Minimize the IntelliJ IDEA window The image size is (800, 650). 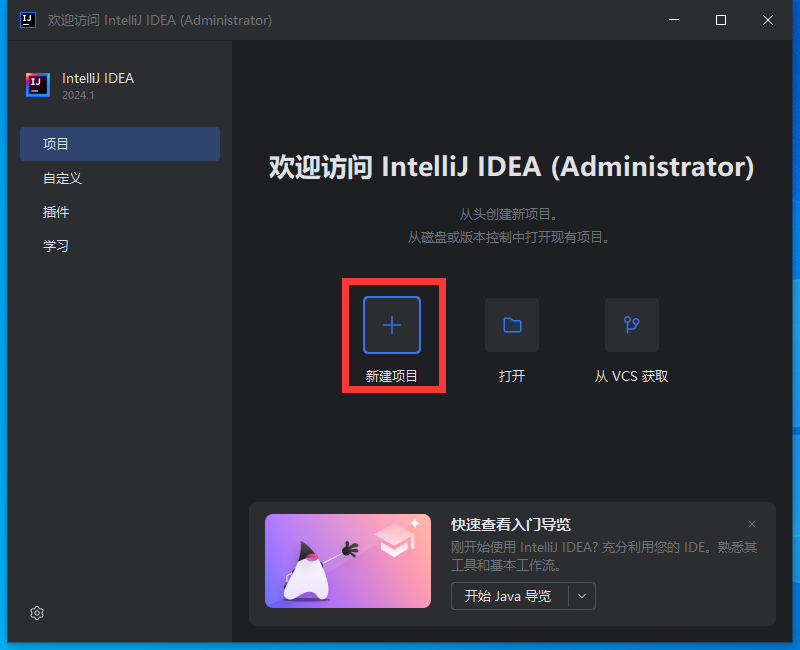click(674, 20)
